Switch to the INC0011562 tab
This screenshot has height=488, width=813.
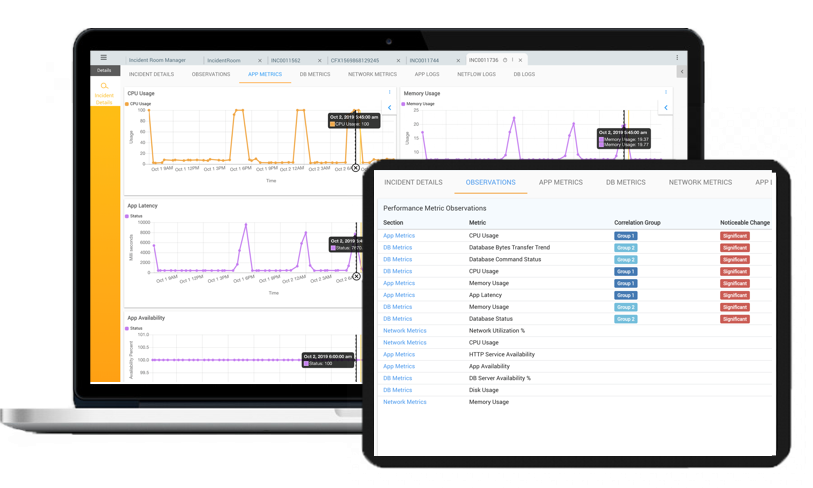[x=286, y=61]
